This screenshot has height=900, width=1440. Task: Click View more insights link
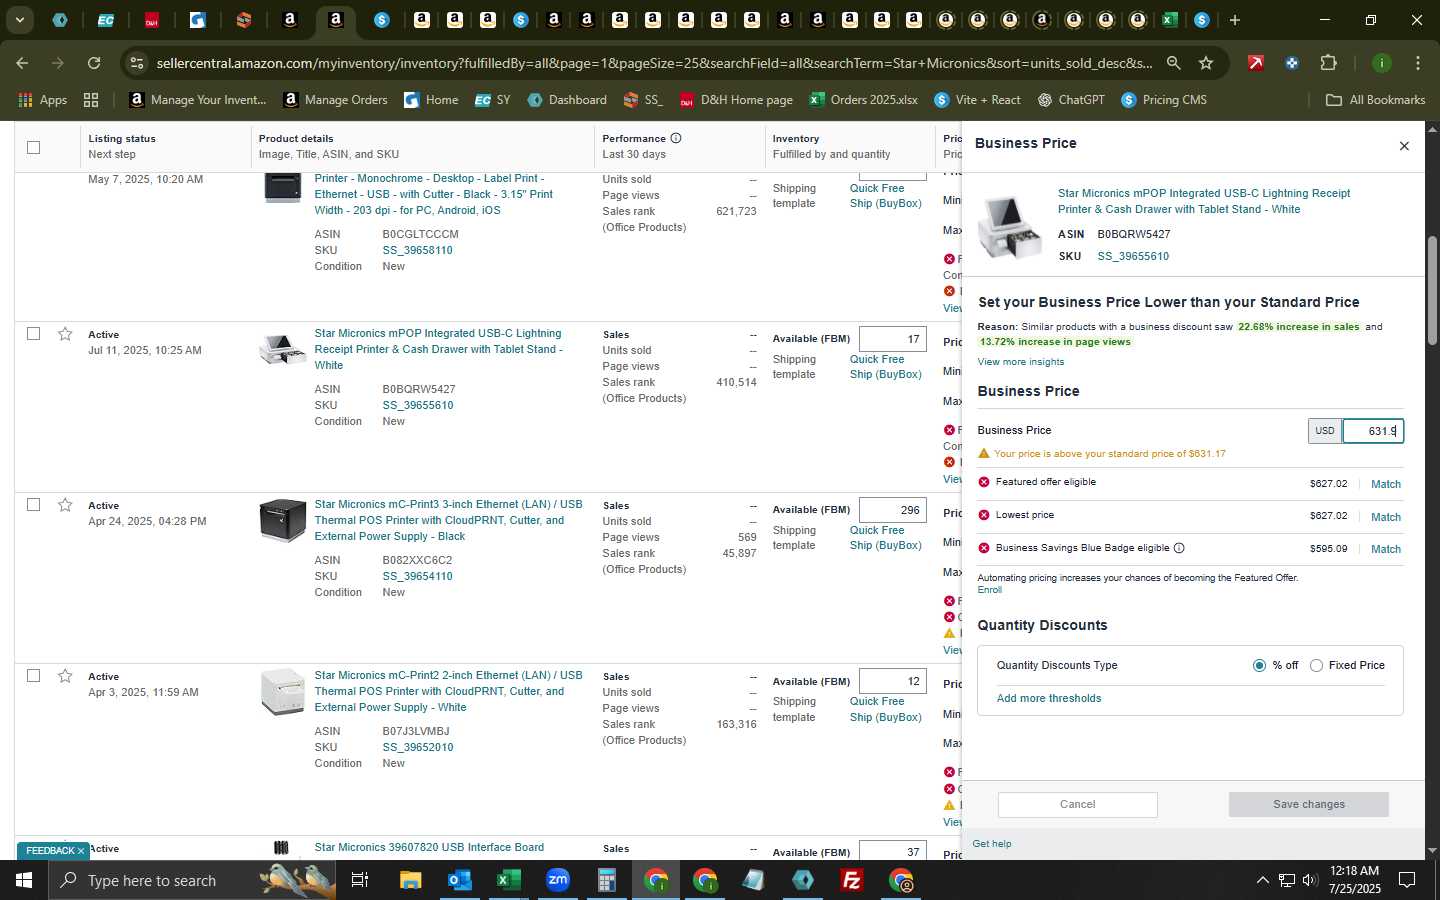coord(1020,362)
